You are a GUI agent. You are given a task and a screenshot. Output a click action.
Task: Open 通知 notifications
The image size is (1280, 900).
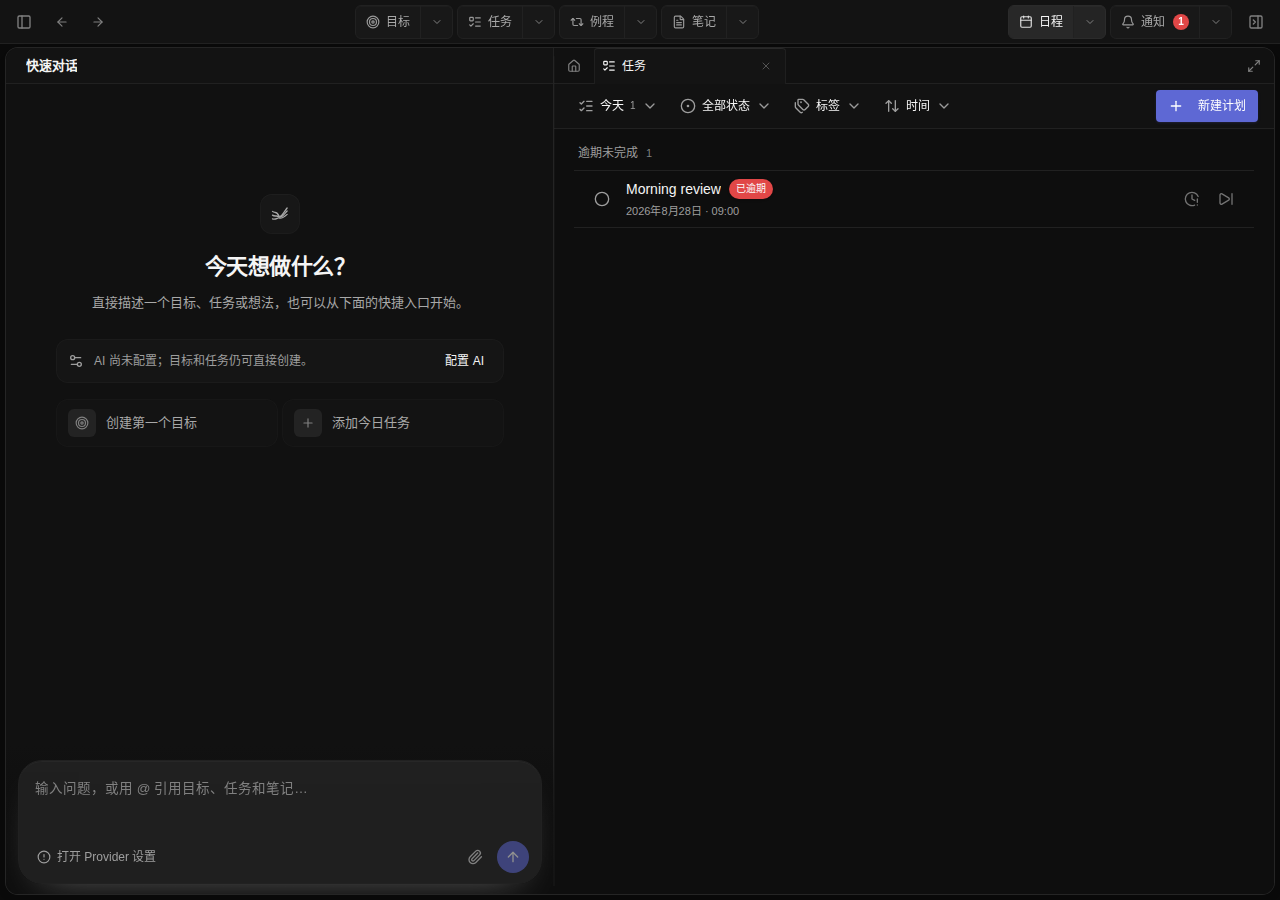coord(1155,22)
